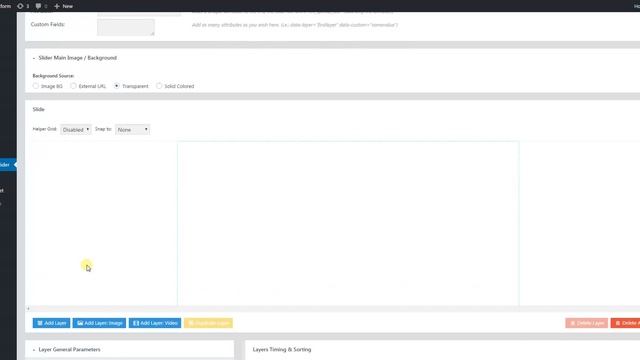Image resolution: width=640 pixels, height=360 pixels.
Task: Select Image BG background source
Action: (36, 86)
